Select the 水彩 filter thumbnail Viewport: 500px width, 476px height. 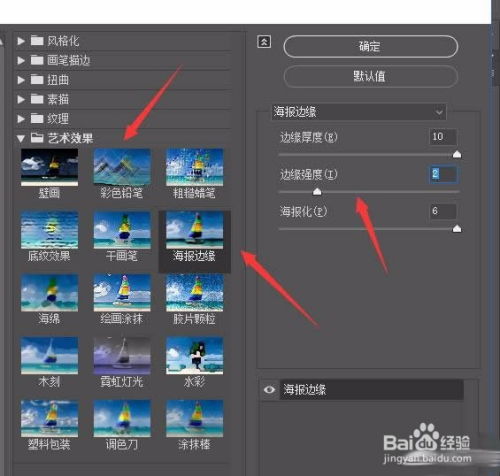pyautogui.click(x=195, y=355)
